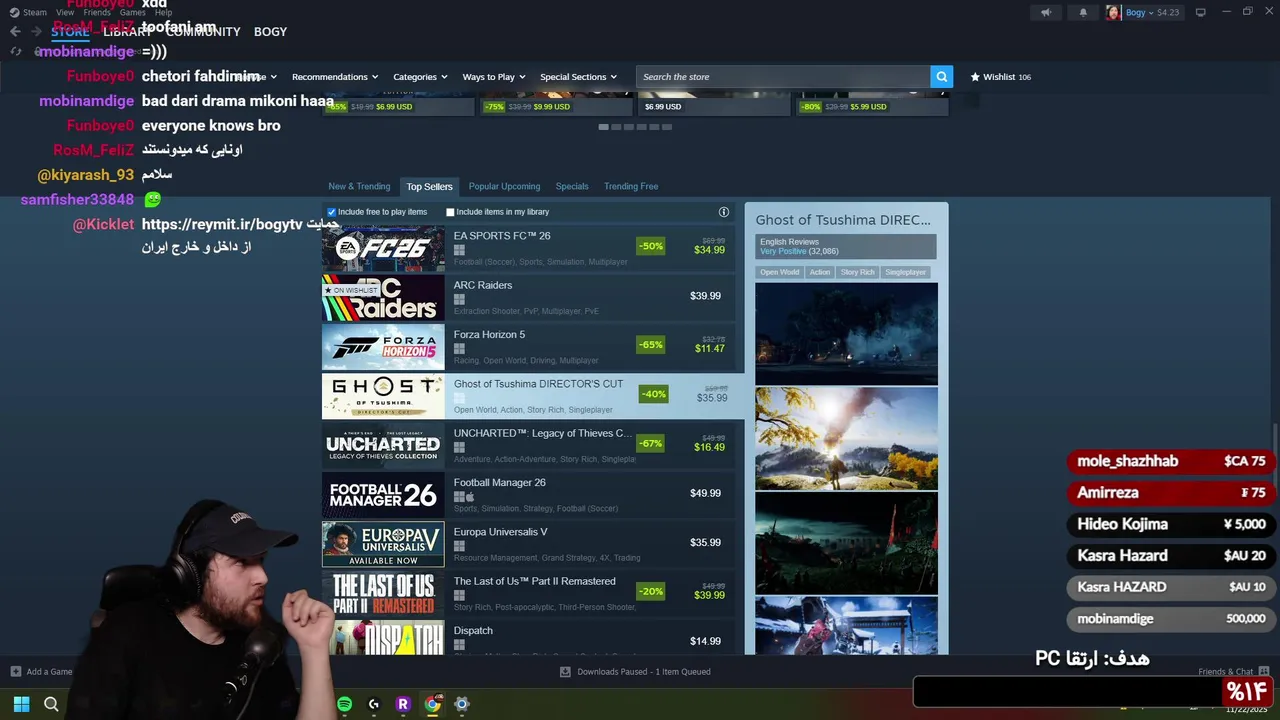Click the Windows platform icon under Europa Universalis V
Screen dimensions: 1280x720
coord(459,546)
